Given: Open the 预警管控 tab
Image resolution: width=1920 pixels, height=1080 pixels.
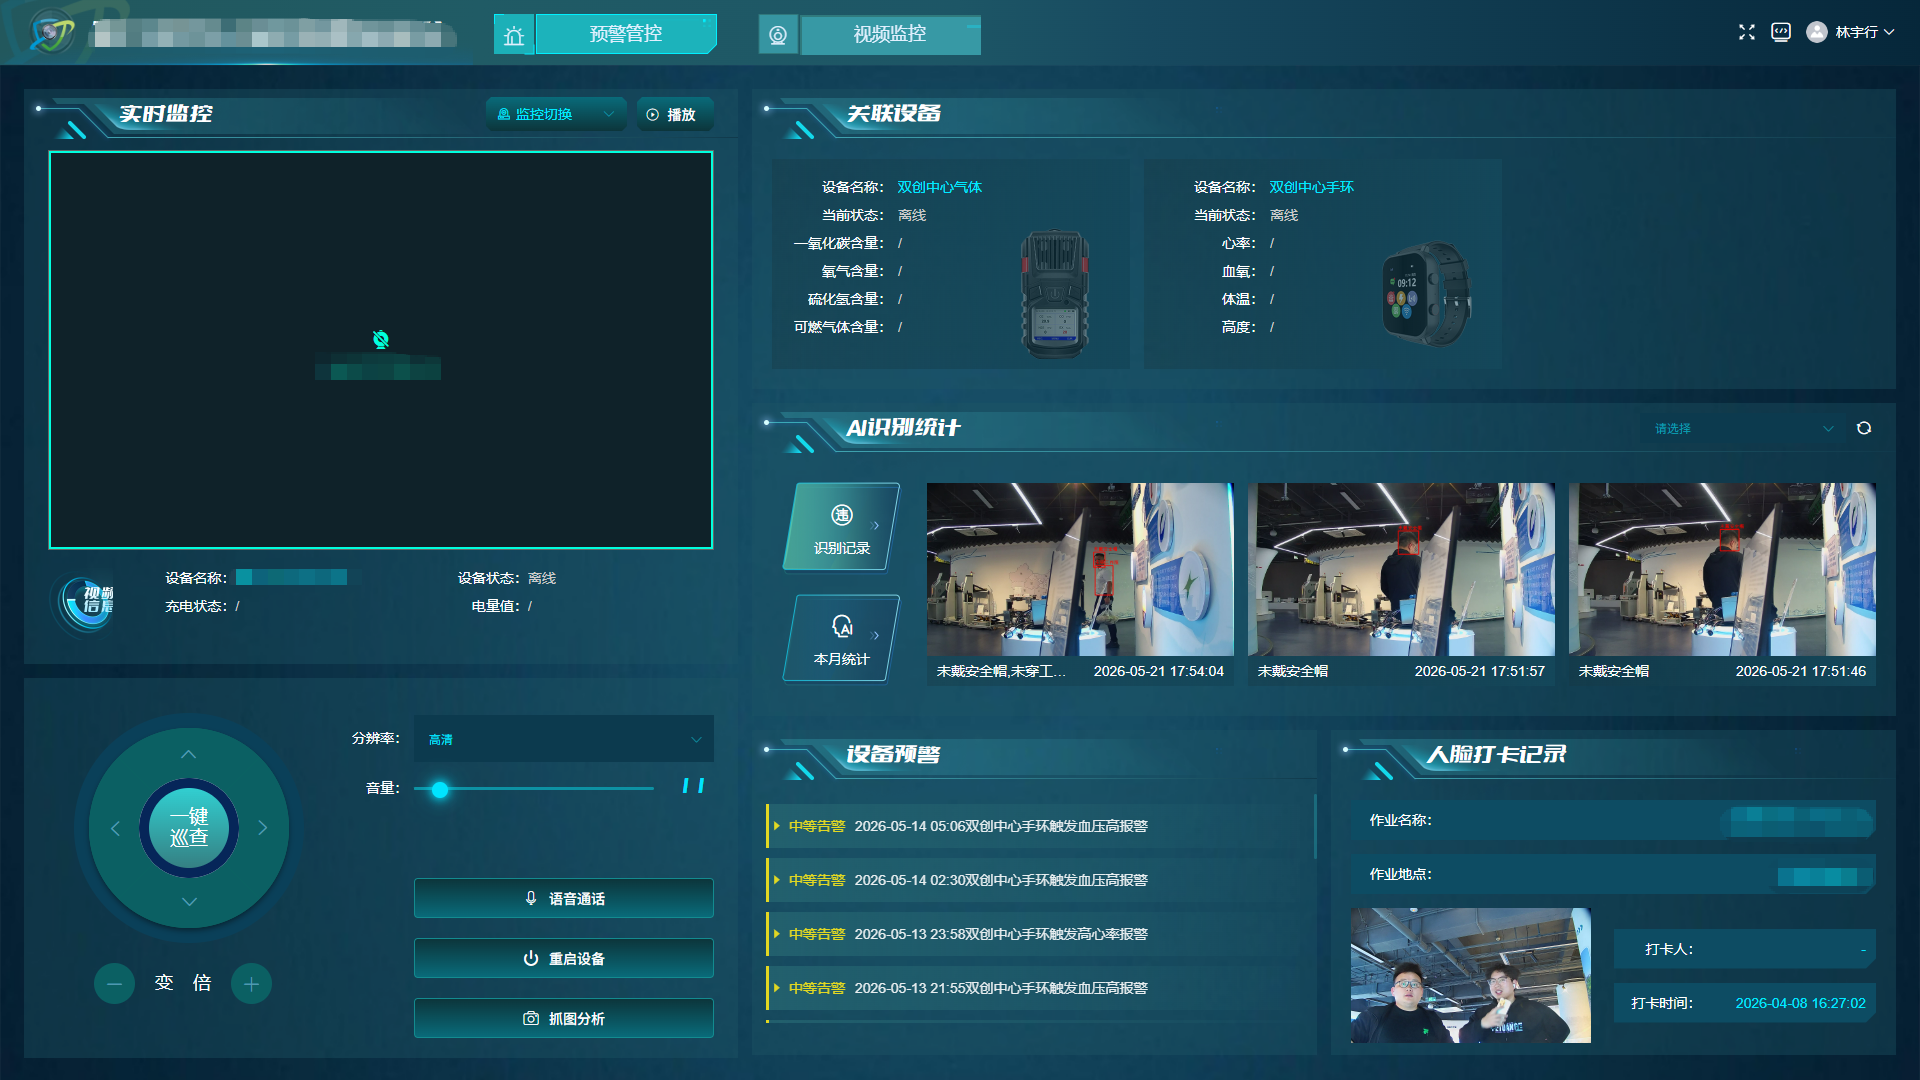Looking at the screenshot, I should click(x=626, y=34).
